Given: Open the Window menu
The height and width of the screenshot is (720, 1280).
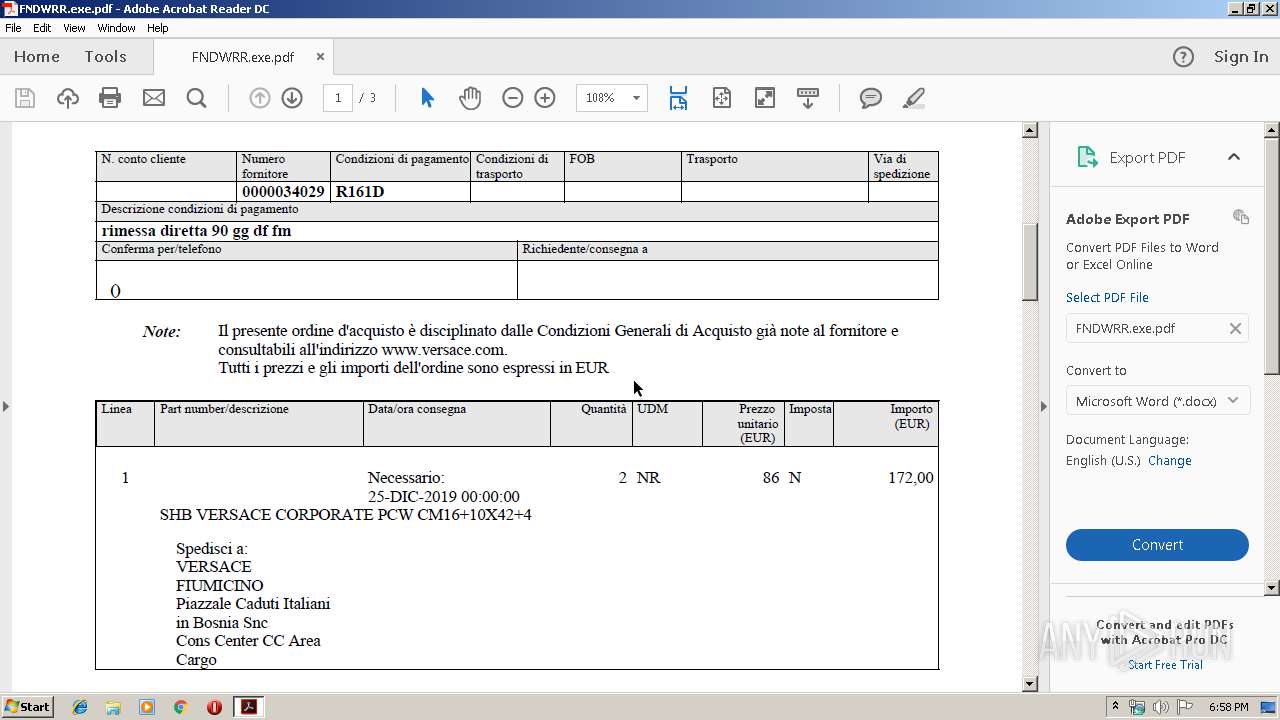Looking at the screenshot, I should 116,28.
